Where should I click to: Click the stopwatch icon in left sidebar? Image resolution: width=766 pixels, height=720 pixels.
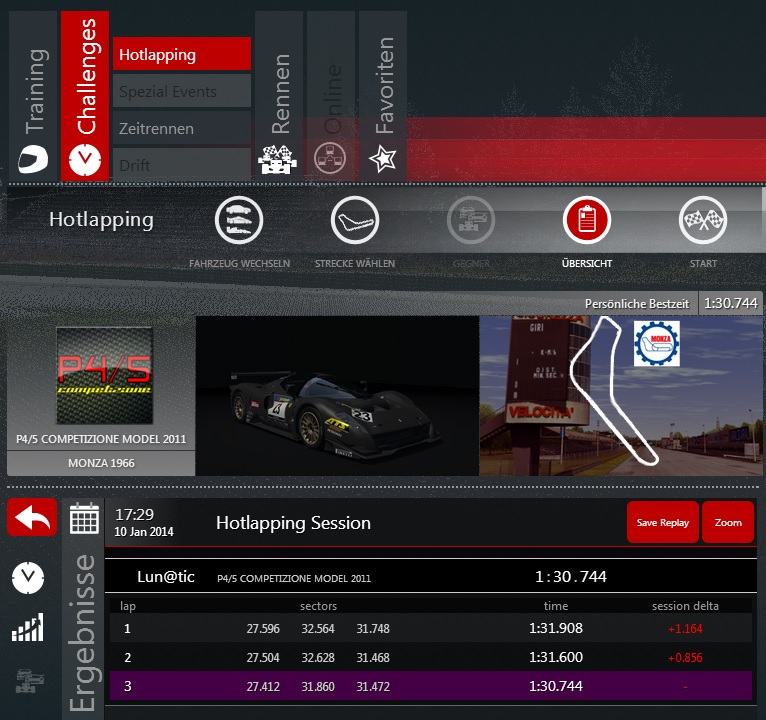tap(28, 578)
